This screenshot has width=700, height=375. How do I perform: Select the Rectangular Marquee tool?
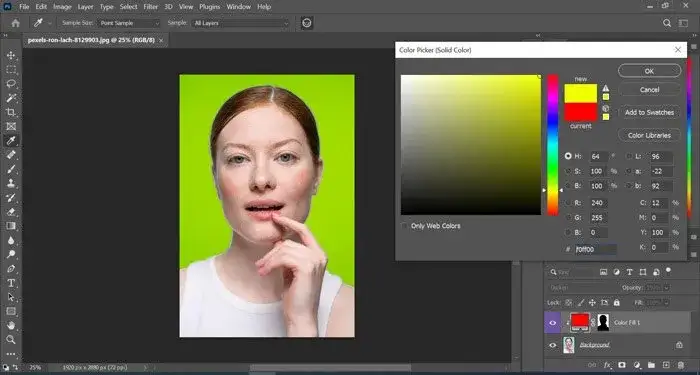(x=11, y=70)
